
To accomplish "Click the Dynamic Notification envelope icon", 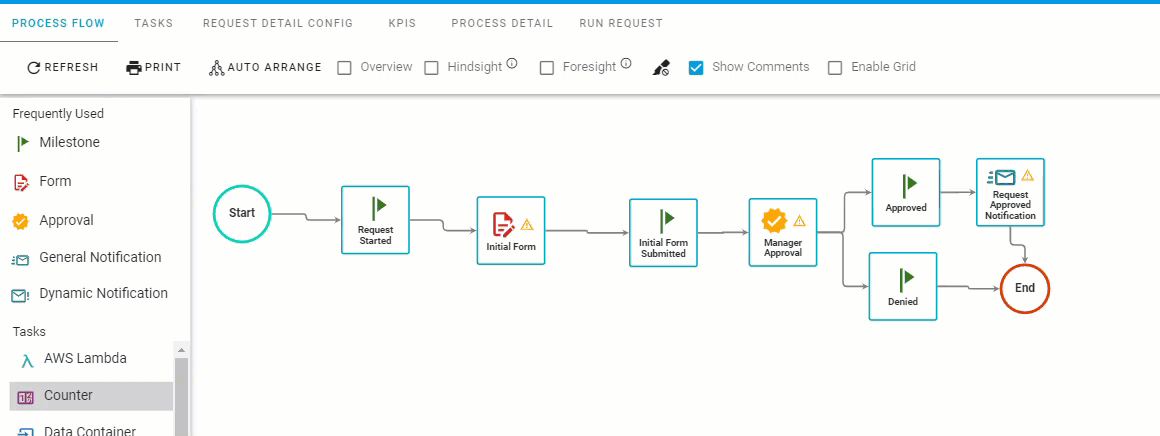I will [21, 295].
